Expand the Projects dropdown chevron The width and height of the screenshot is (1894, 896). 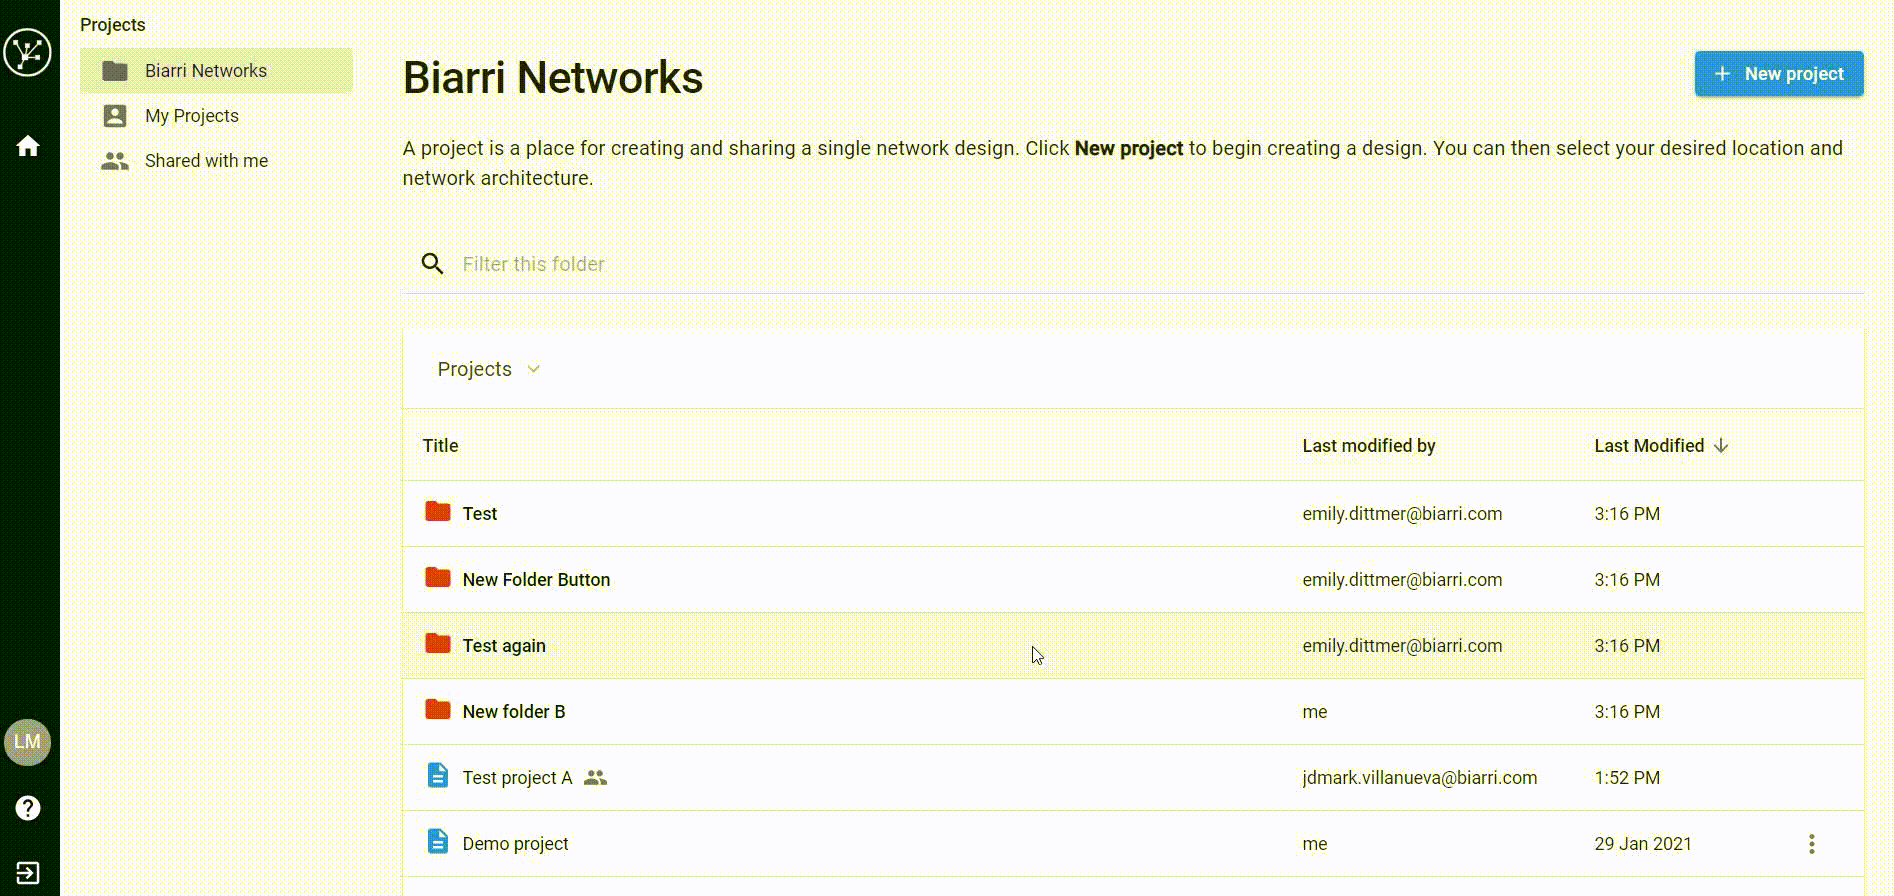tap(534, 369)
